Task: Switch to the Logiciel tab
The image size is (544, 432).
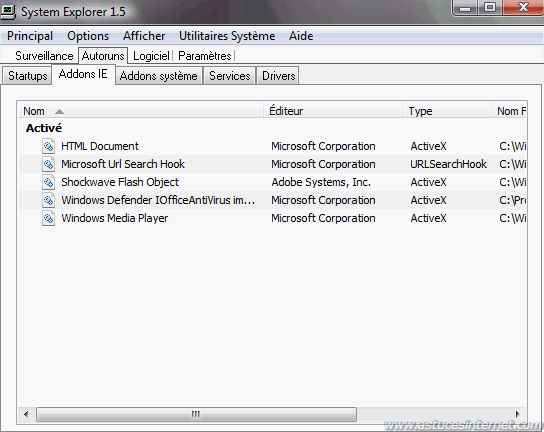Action: [x=151, y=56]
